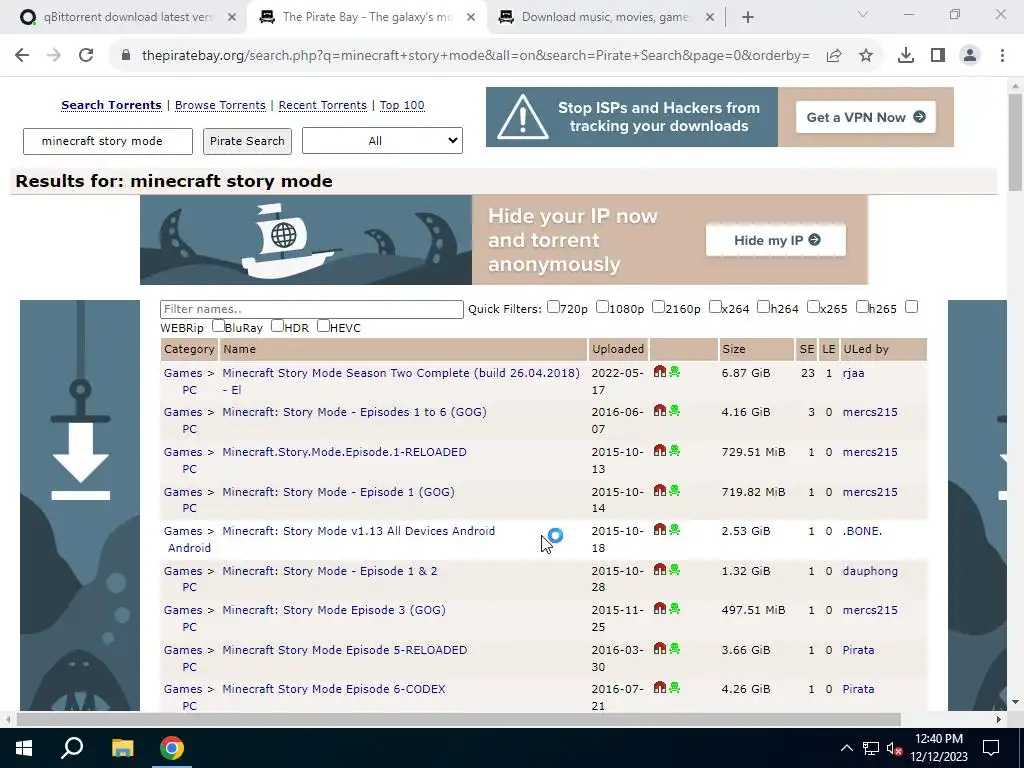Open Windows Start menu

coord(24,748)
